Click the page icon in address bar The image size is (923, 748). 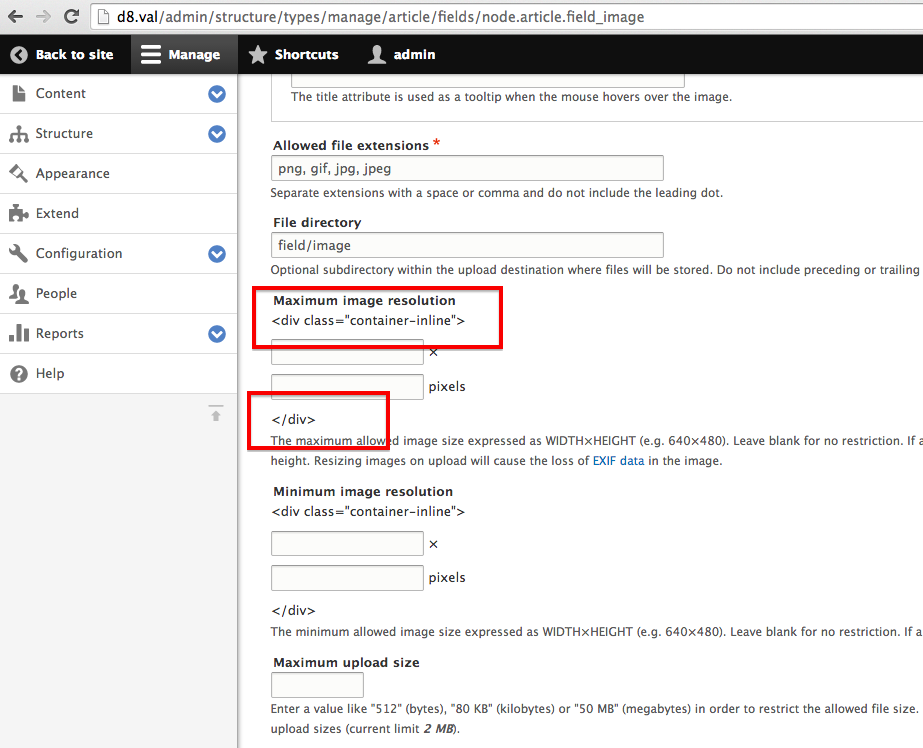104,16
